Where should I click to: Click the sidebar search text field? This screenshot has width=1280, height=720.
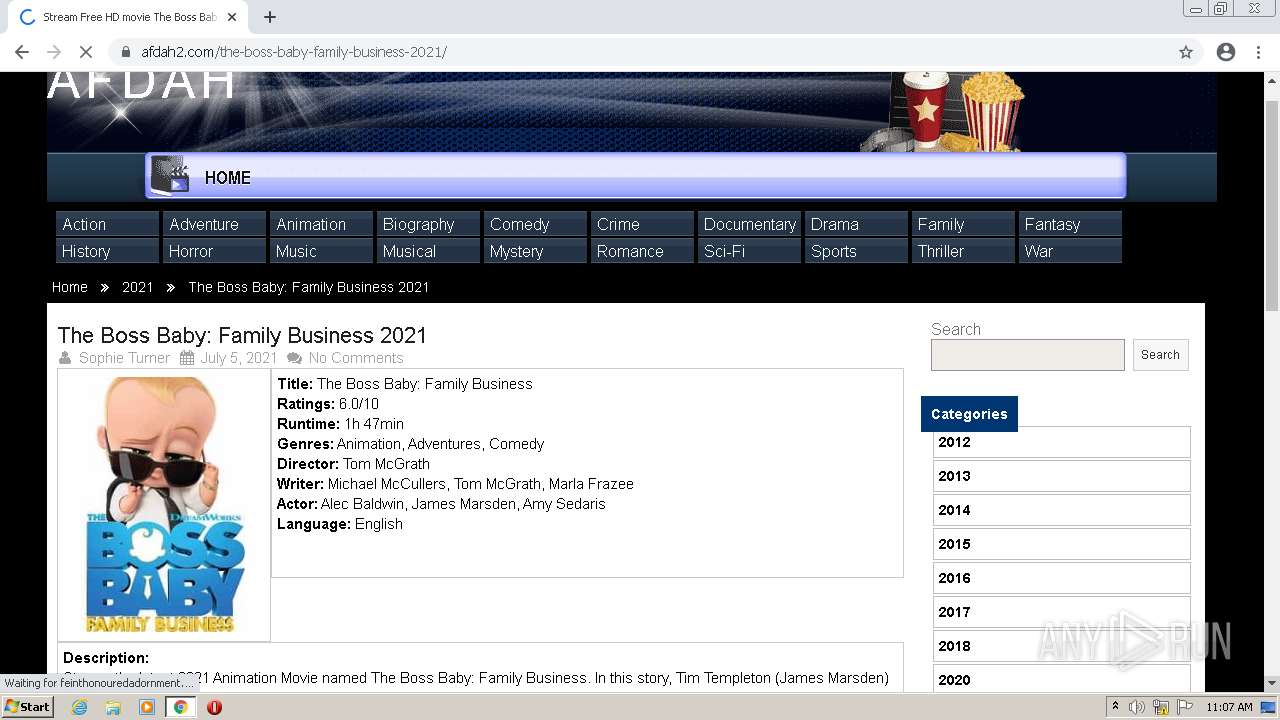point(1028,355)
